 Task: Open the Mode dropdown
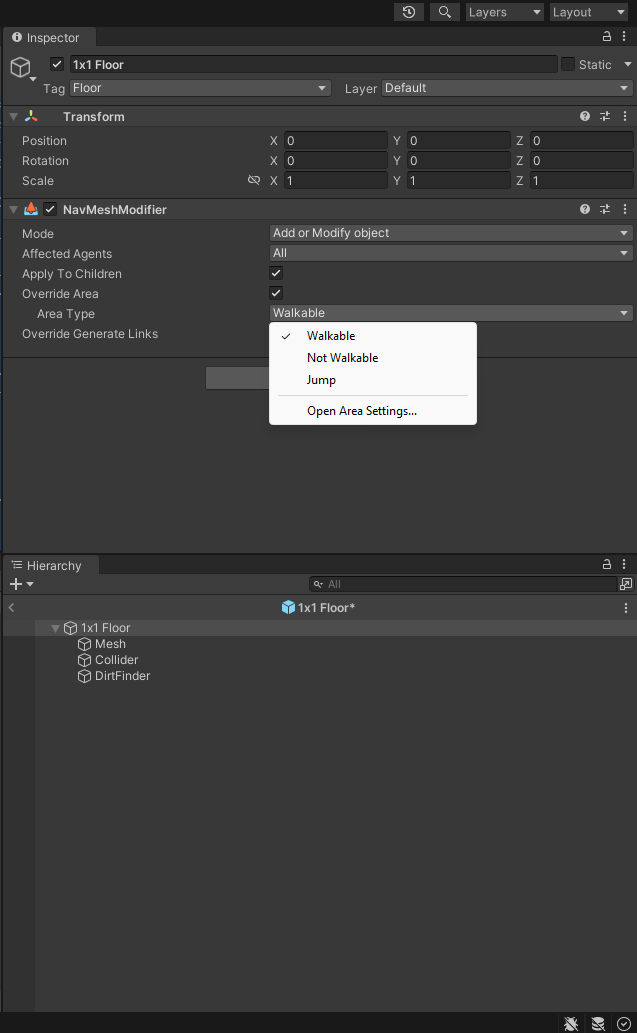pos(451,233)
